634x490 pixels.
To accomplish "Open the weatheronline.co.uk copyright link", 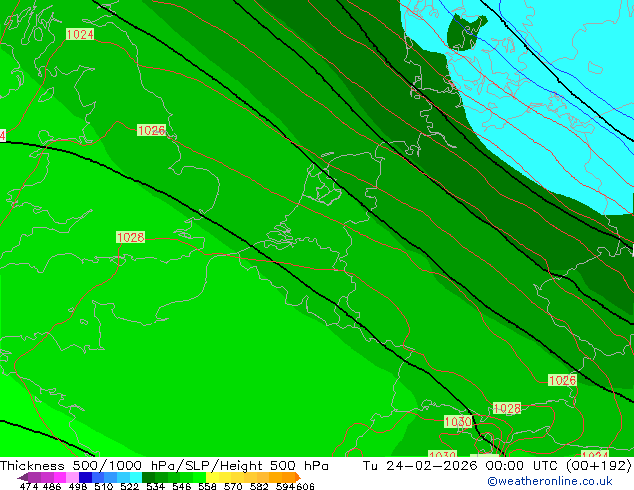I will pyautogui.click(x=550, y=481).
